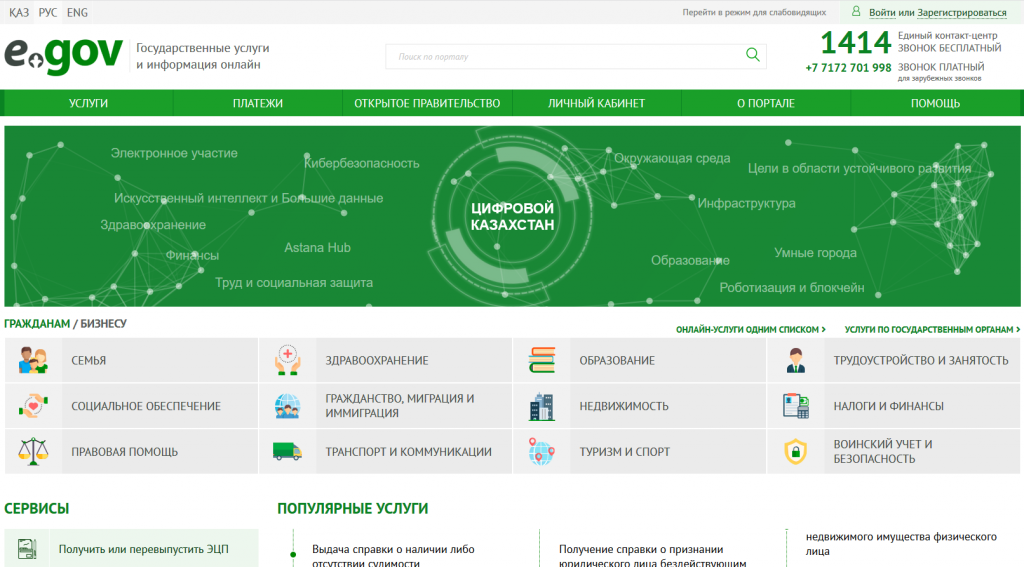Open the Услуги menu
1024x567 pixels.
[88, 103]
